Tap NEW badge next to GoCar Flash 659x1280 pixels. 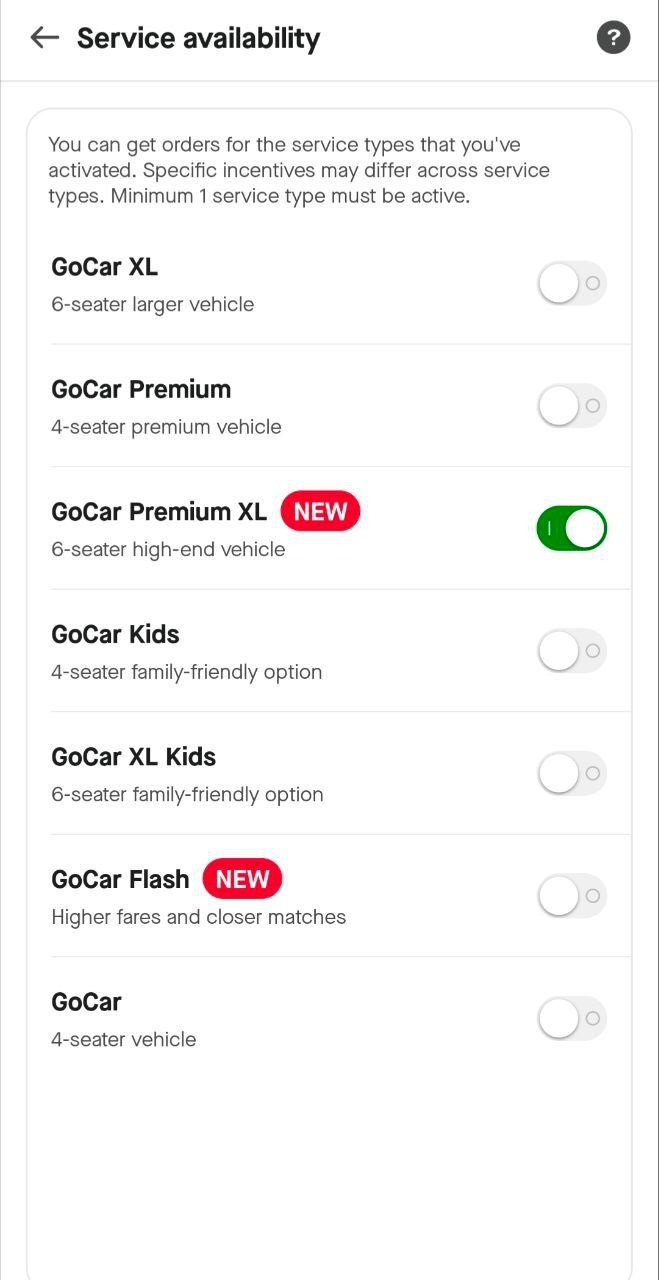pos(242,879)
